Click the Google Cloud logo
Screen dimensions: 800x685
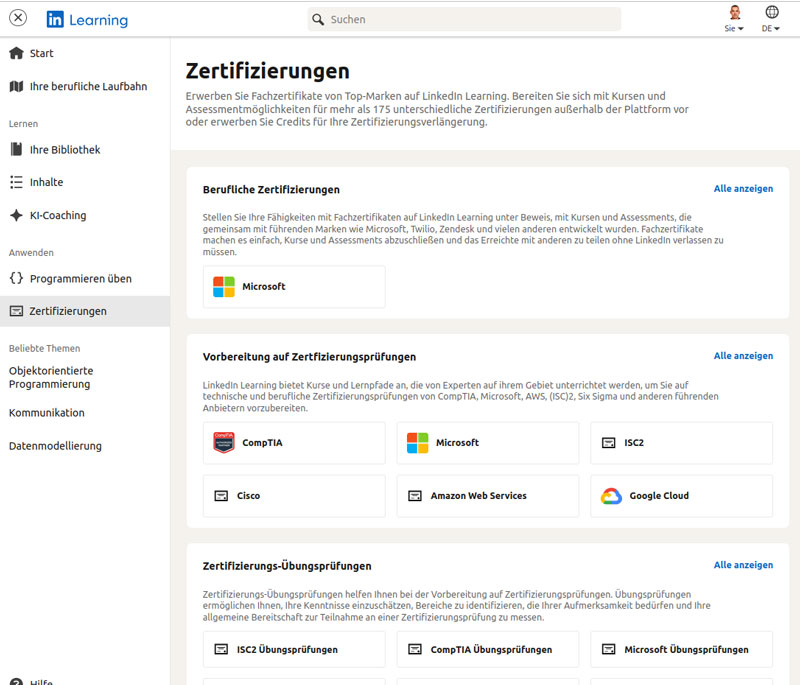[x=611, y=496]
